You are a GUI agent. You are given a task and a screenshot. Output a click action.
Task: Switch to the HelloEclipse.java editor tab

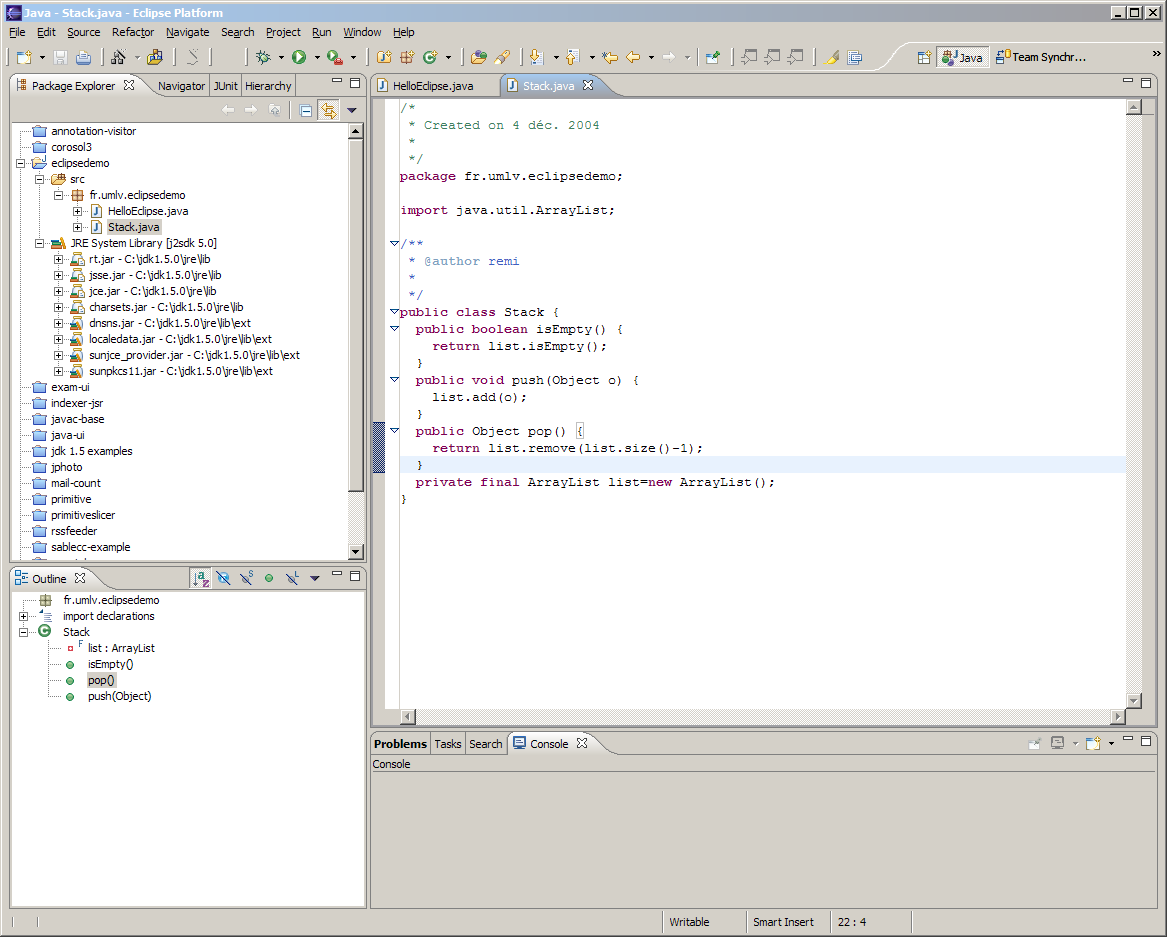(433, 86)
